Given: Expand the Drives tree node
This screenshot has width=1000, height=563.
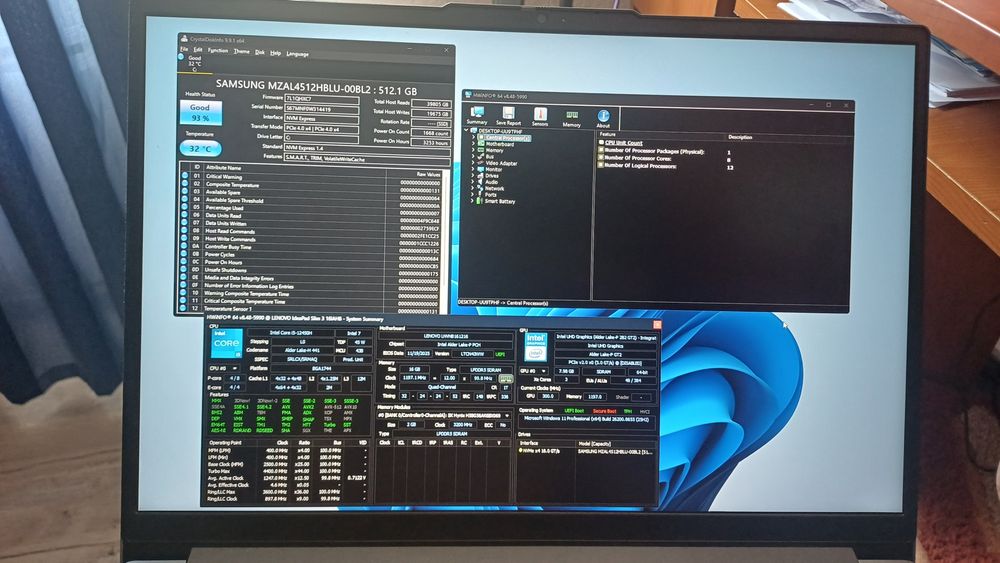Looking at the screenshot, I should click(473, 176).
